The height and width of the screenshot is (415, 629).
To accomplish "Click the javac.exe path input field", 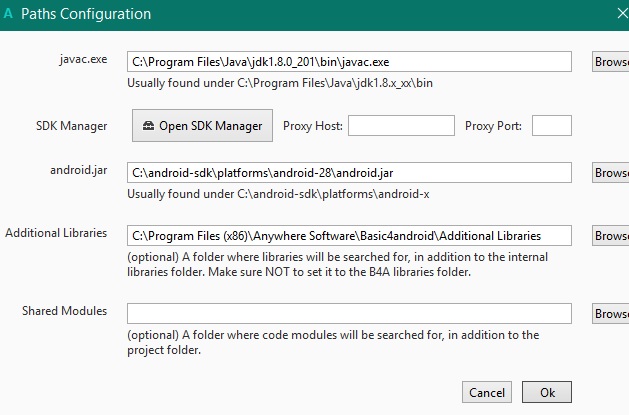I will [349, 62].
